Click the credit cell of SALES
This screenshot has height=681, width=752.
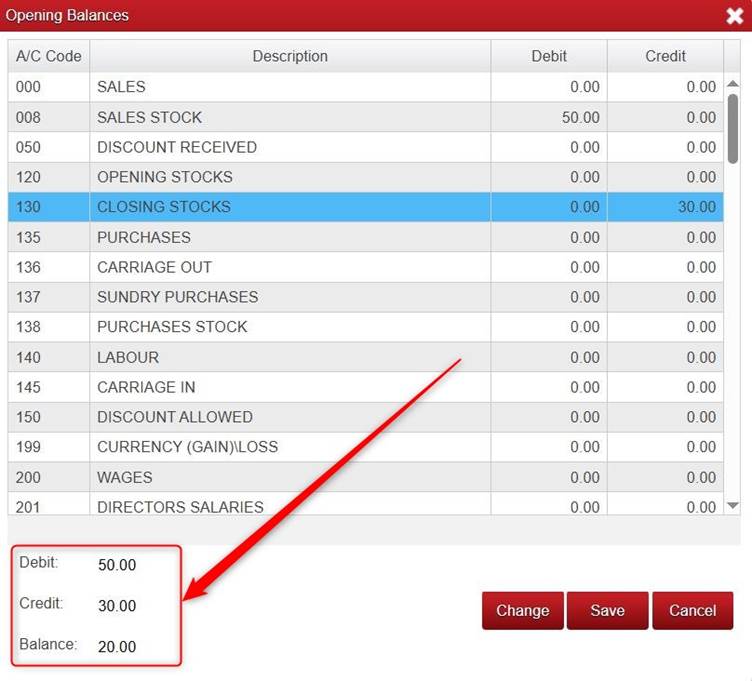pos(665,87)
